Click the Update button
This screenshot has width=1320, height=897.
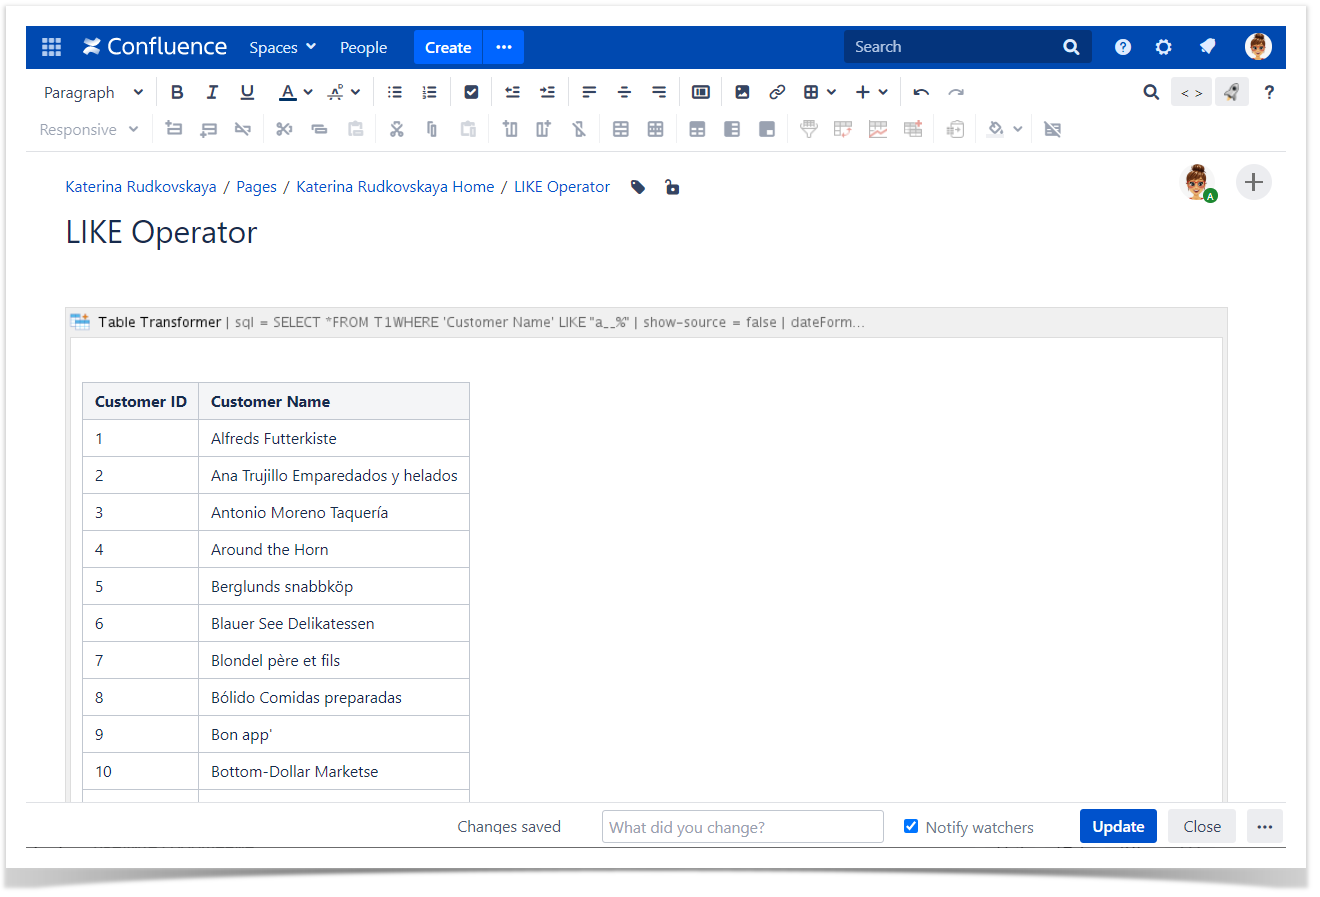[1117, 826]
